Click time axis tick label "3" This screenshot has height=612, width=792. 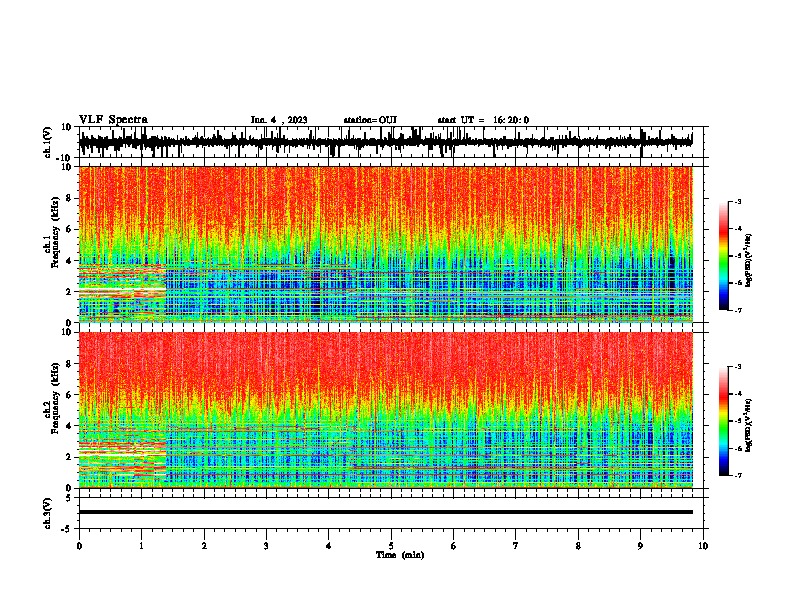[266, 546]
